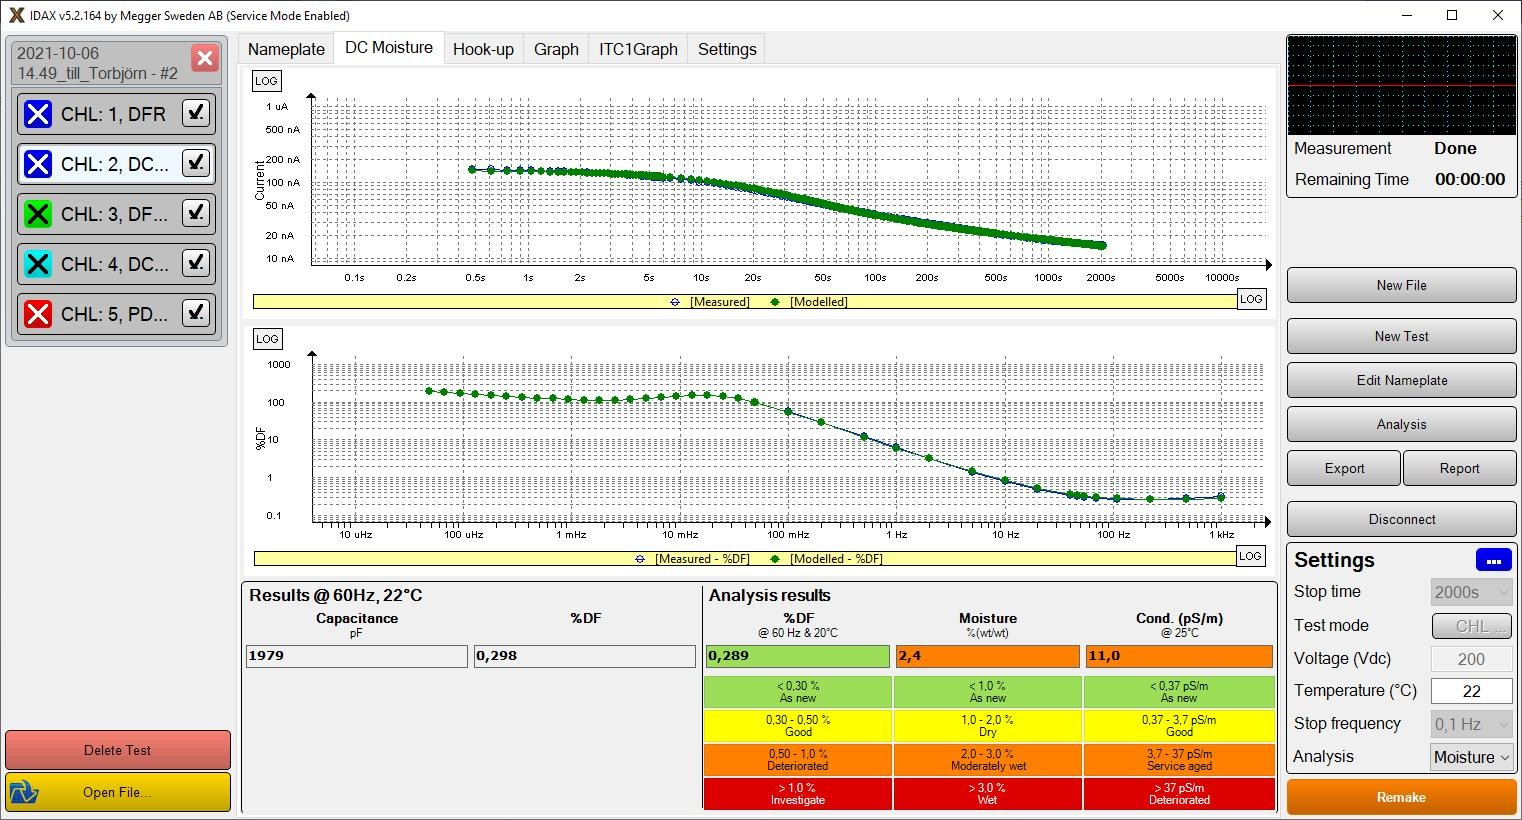Viewport: 1522px width, 820px height.
Task: Close the 2021-10-06 test file with red X
Action: pos(204,58)
